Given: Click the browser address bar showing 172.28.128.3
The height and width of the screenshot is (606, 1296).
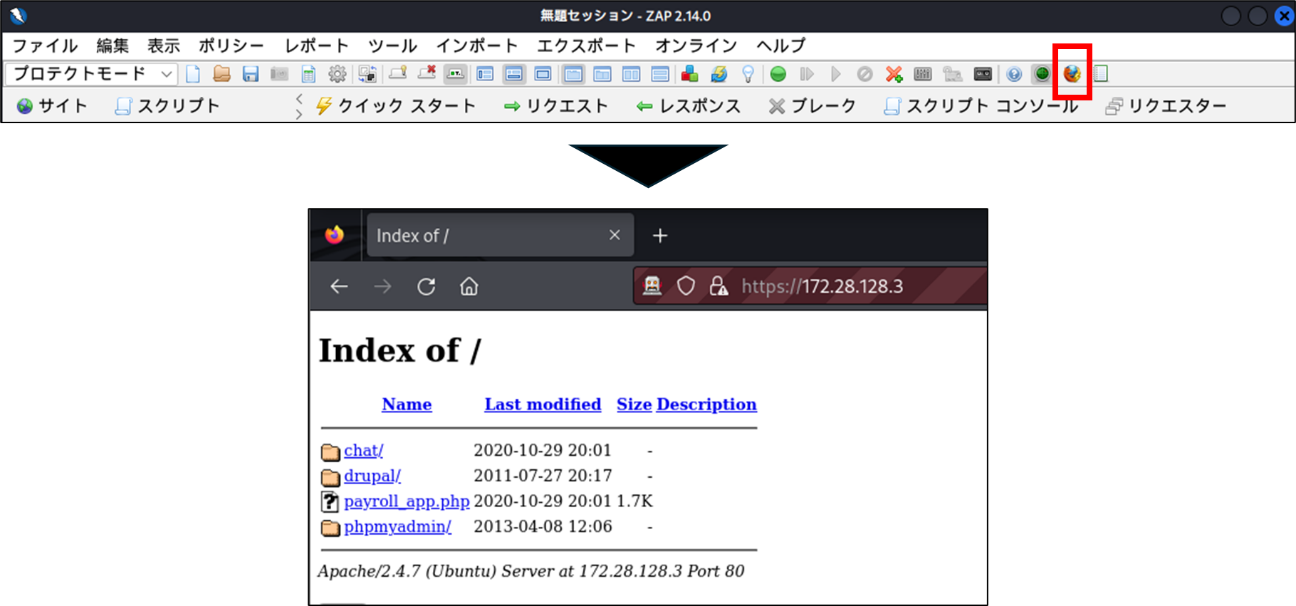Looking at the screenshot, I should coord(852,287).
